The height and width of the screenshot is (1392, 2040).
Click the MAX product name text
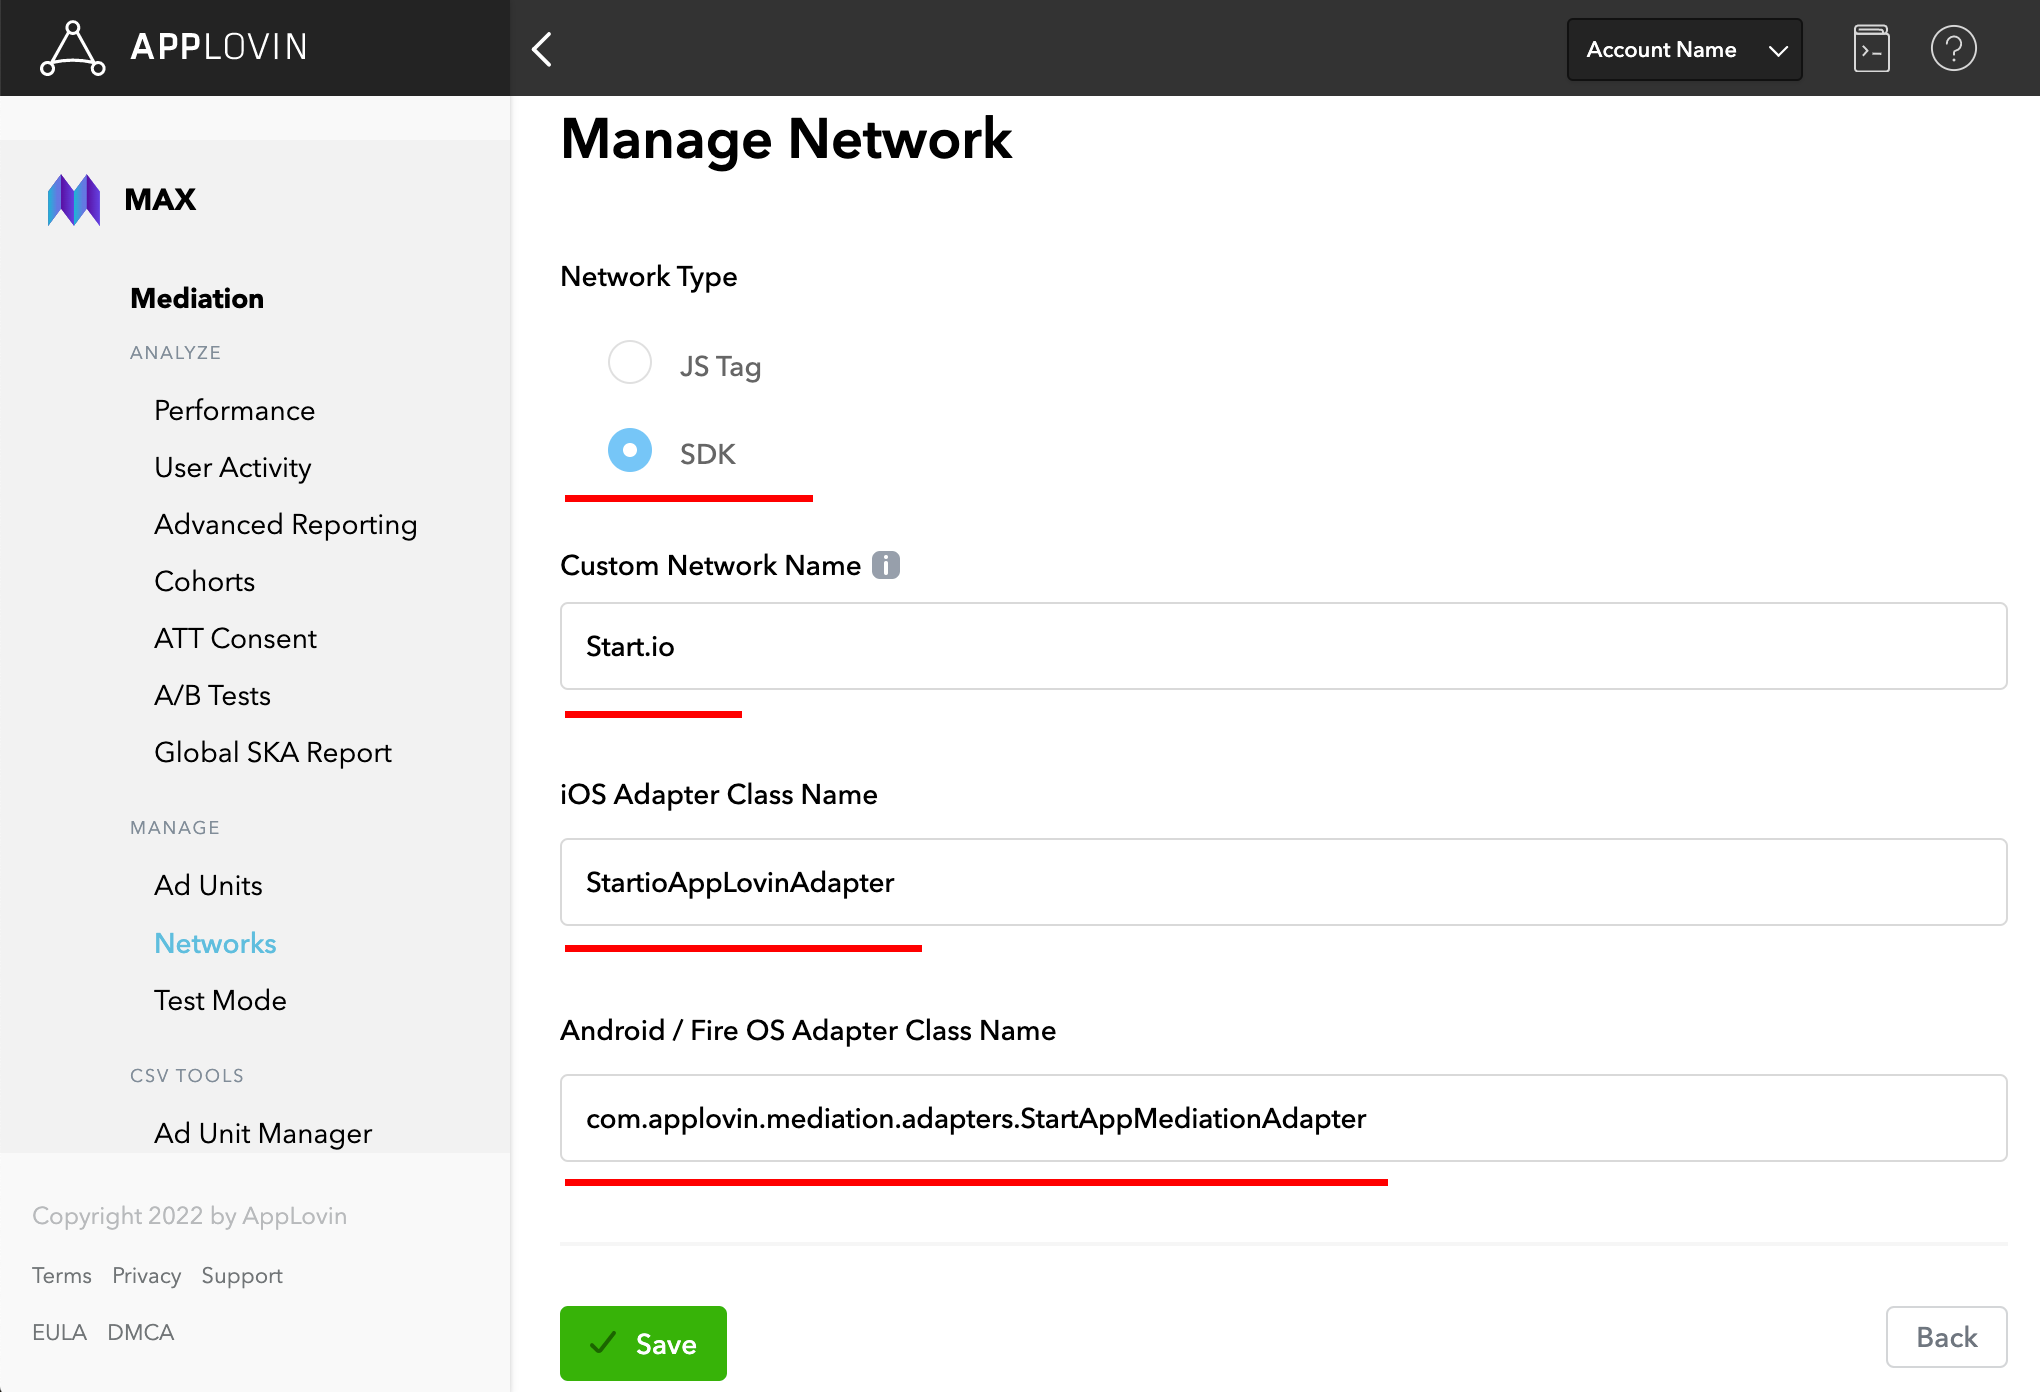(x=160, y=199)
